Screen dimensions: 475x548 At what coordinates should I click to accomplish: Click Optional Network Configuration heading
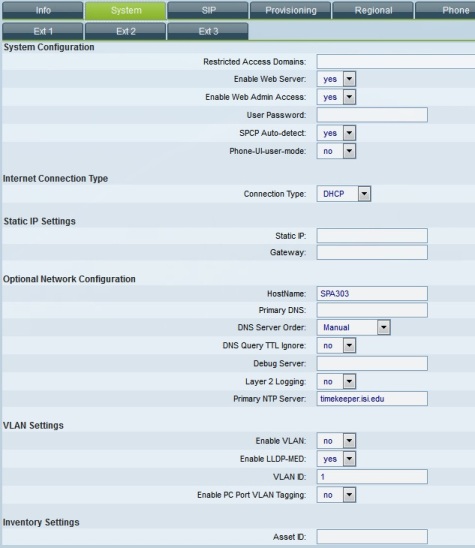pyautogui.click(x=69, y=279)
